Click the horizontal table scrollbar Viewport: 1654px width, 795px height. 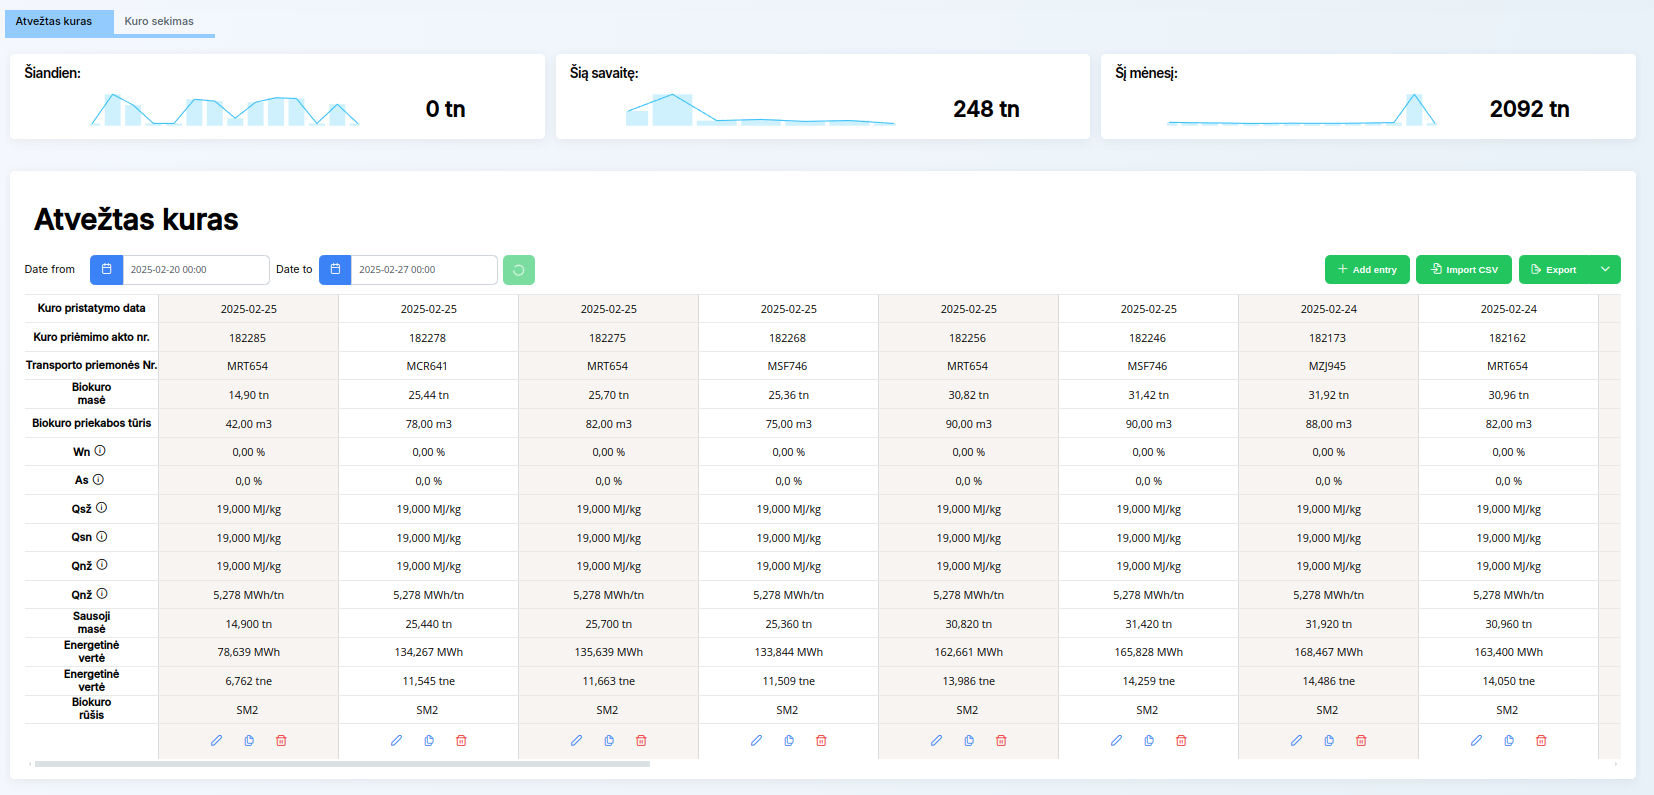[342, 764]
